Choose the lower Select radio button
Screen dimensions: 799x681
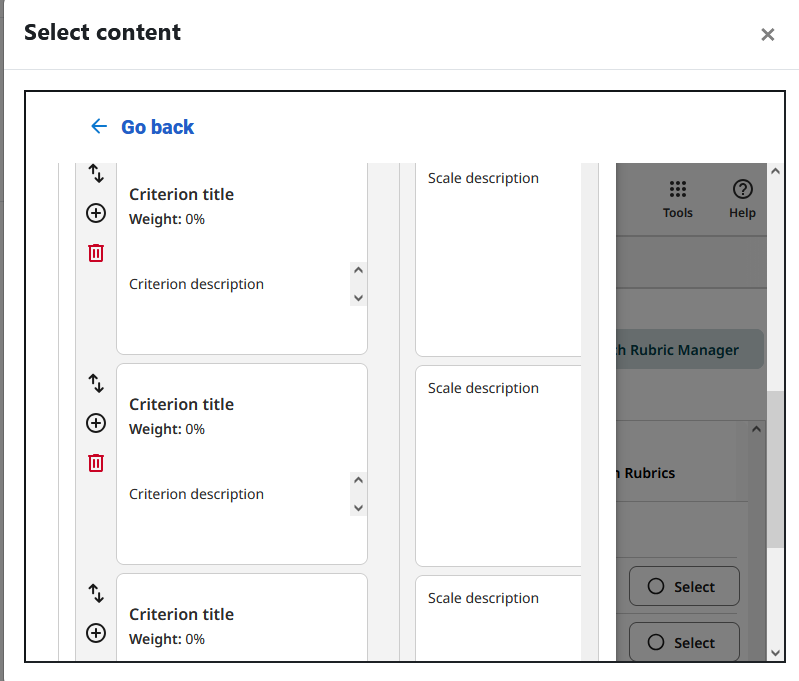(684, 643)
